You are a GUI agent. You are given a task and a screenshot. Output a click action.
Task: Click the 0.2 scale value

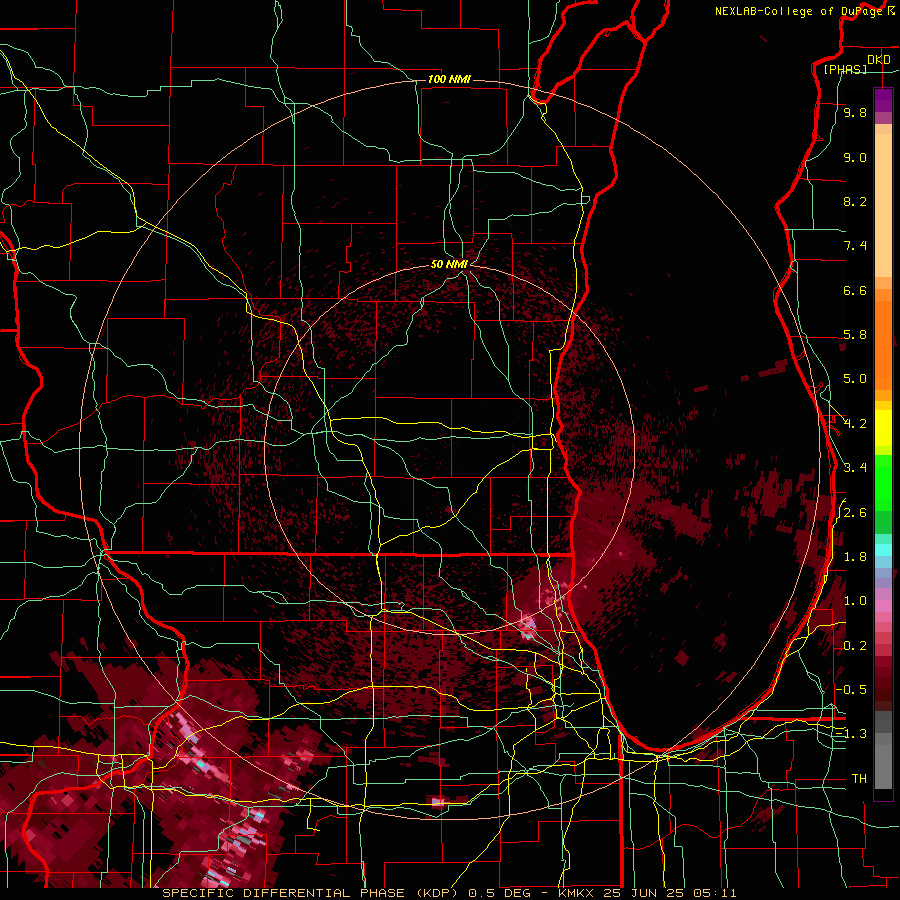pyautogui.click(x=855, y=645)
